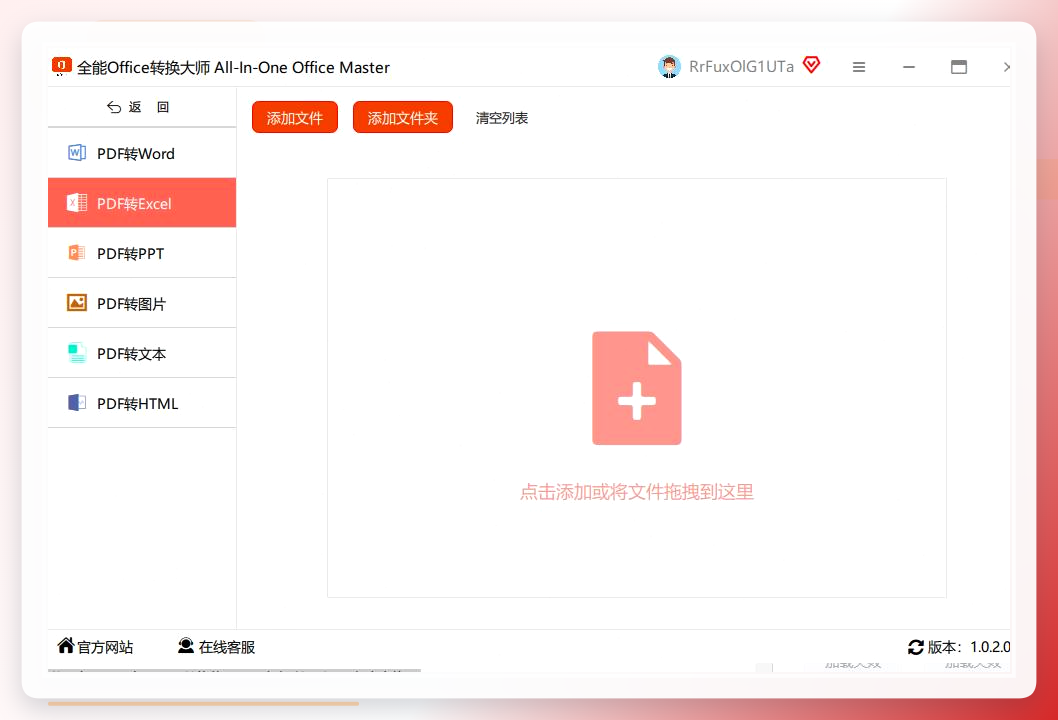Click the Office Master app logo icon

(x=61, y=66)
